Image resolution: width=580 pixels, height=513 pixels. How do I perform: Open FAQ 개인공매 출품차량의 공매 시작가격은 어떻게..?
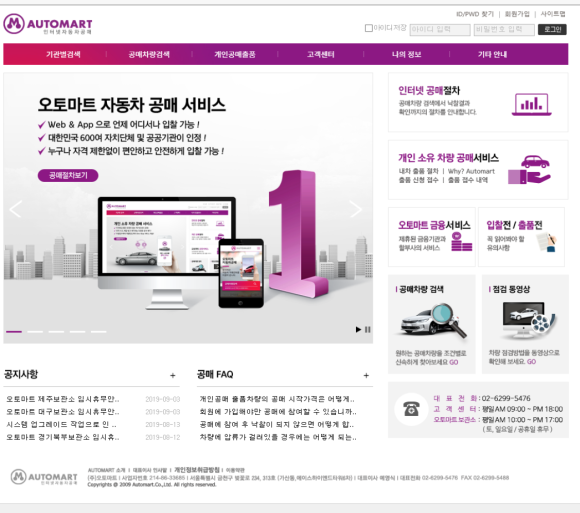pos(277,399)
